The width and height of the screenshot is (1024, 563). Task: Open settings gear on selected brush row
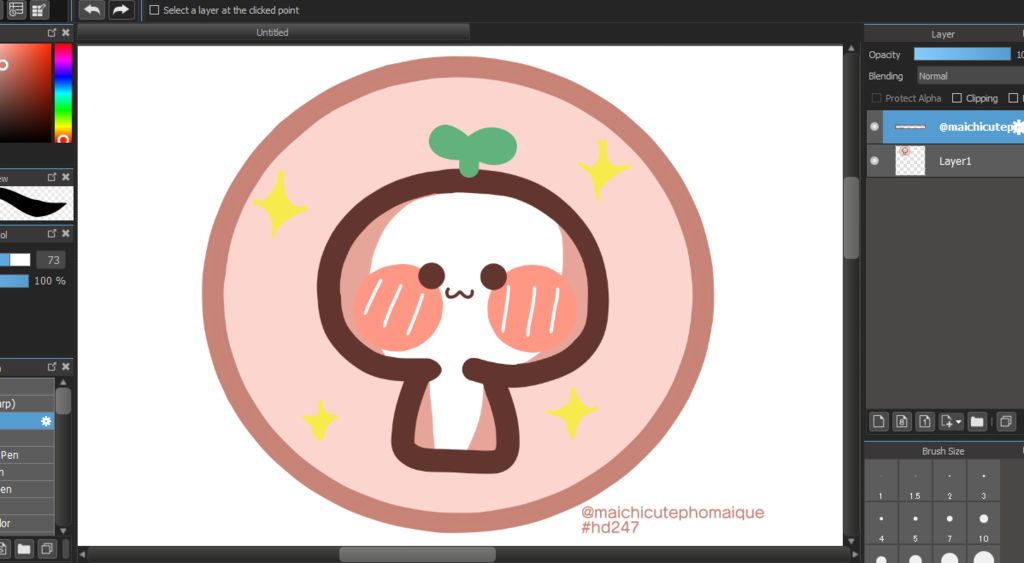coord(46,421)
